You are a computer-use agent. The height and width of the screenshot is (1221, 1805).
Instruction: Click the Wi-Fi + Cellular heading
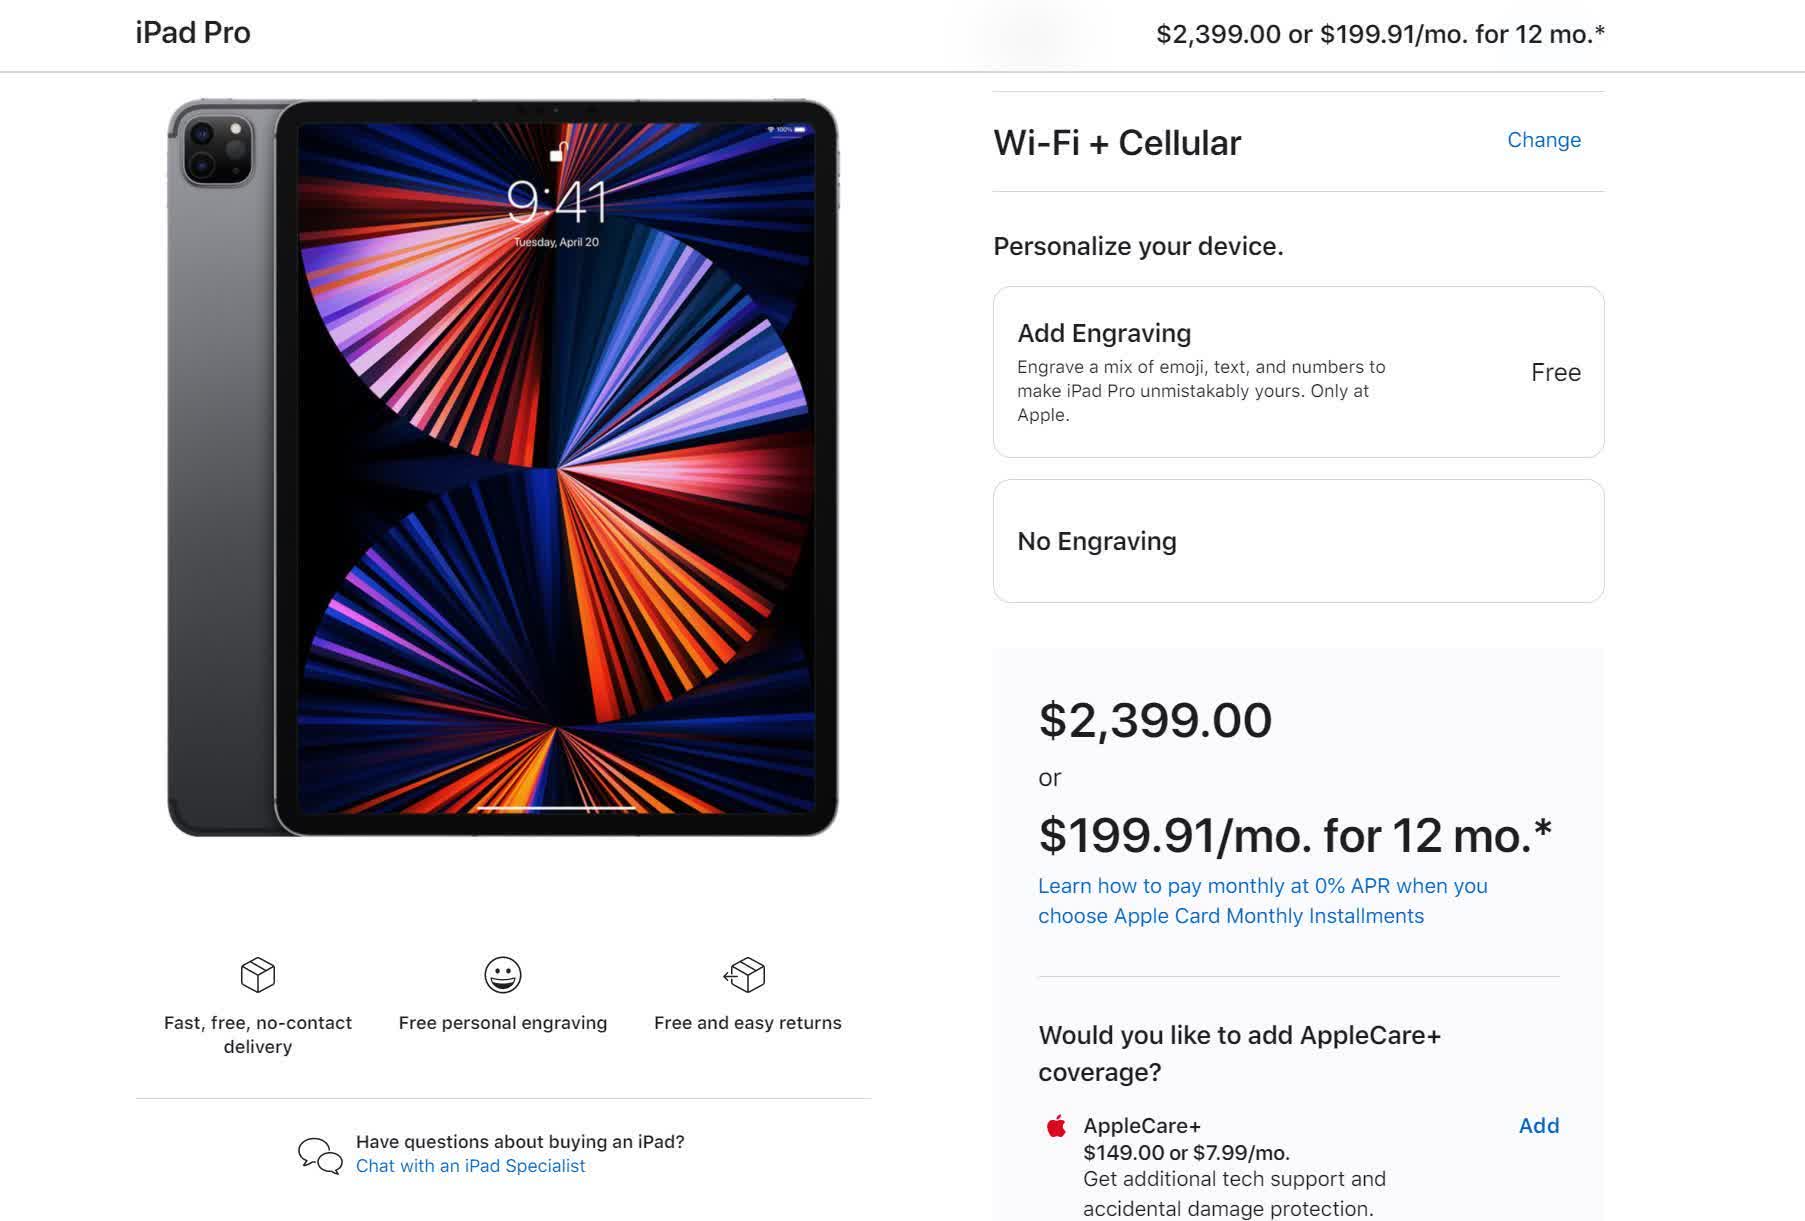click(1117, 143)
